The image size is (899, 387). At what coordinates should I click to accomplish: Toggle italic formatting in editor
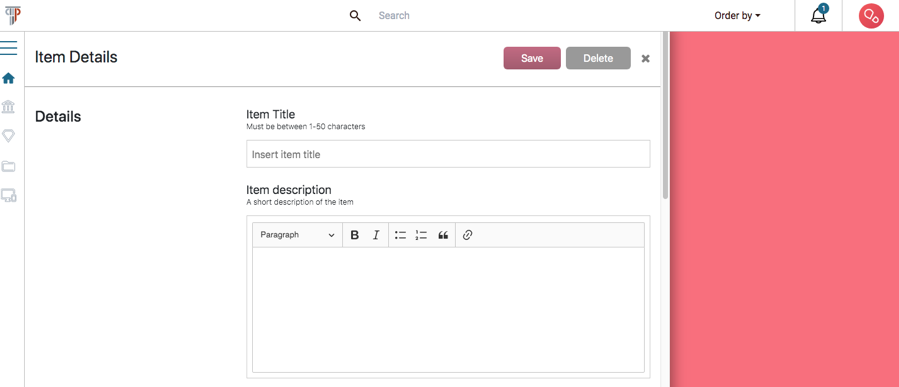tap(376, 235)
